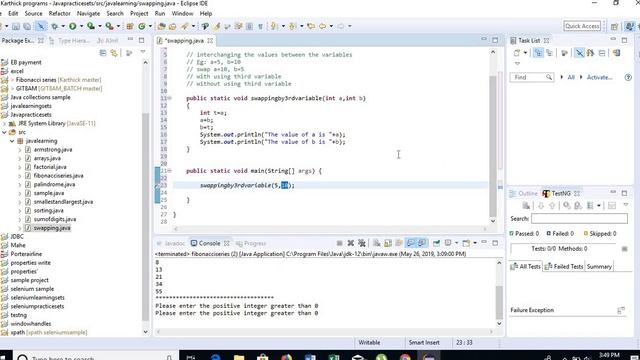The height and width of the screenshot is (360, 640).
Task: Open the New Task dropdown arrow
Action: (525, 53)
